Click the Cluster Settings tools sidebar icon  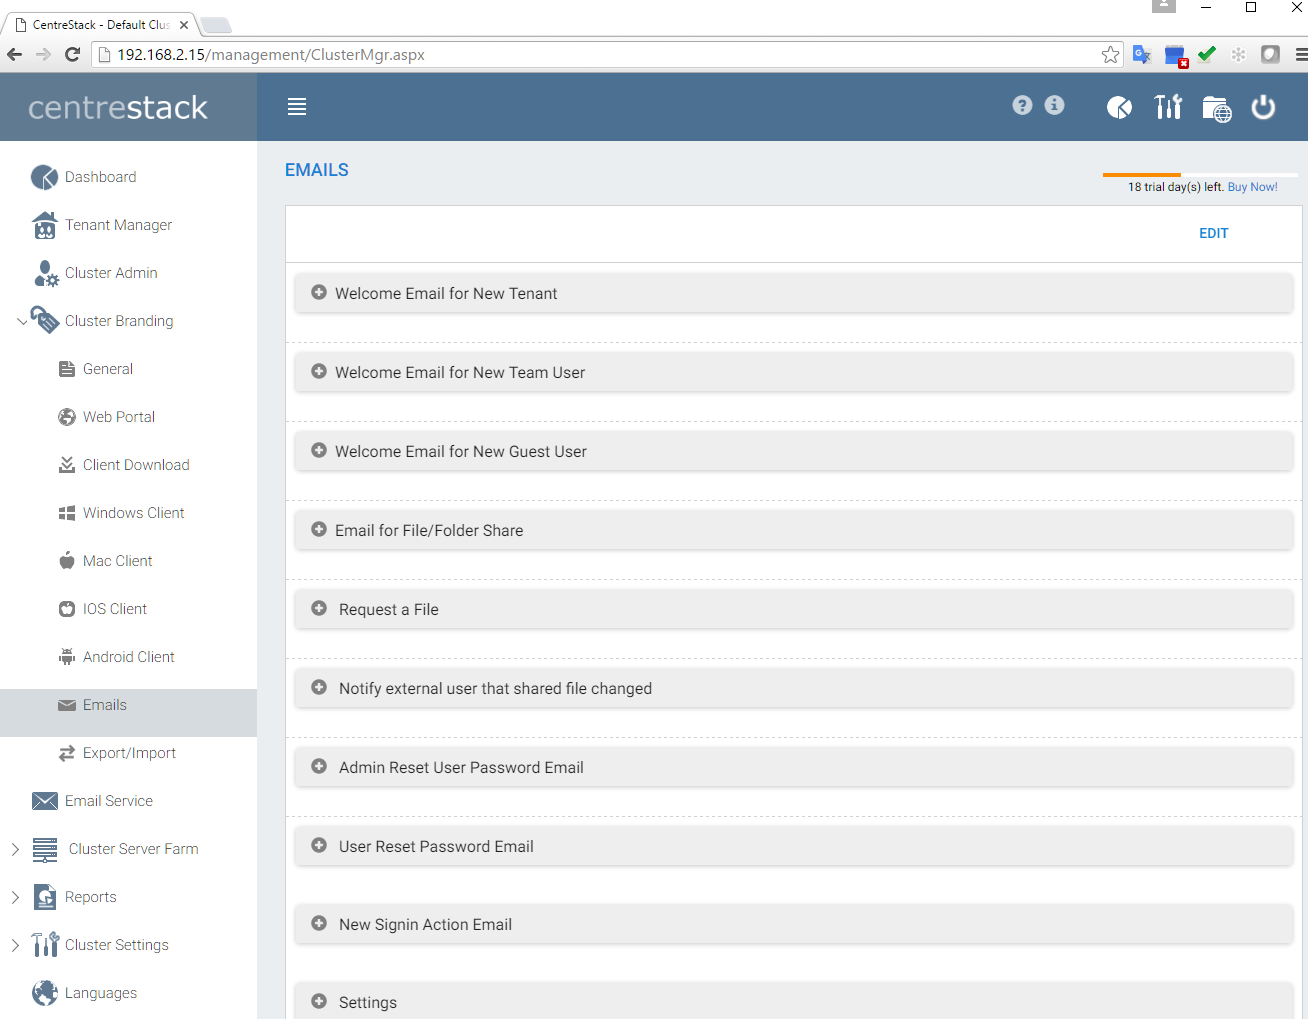[45, 945]
